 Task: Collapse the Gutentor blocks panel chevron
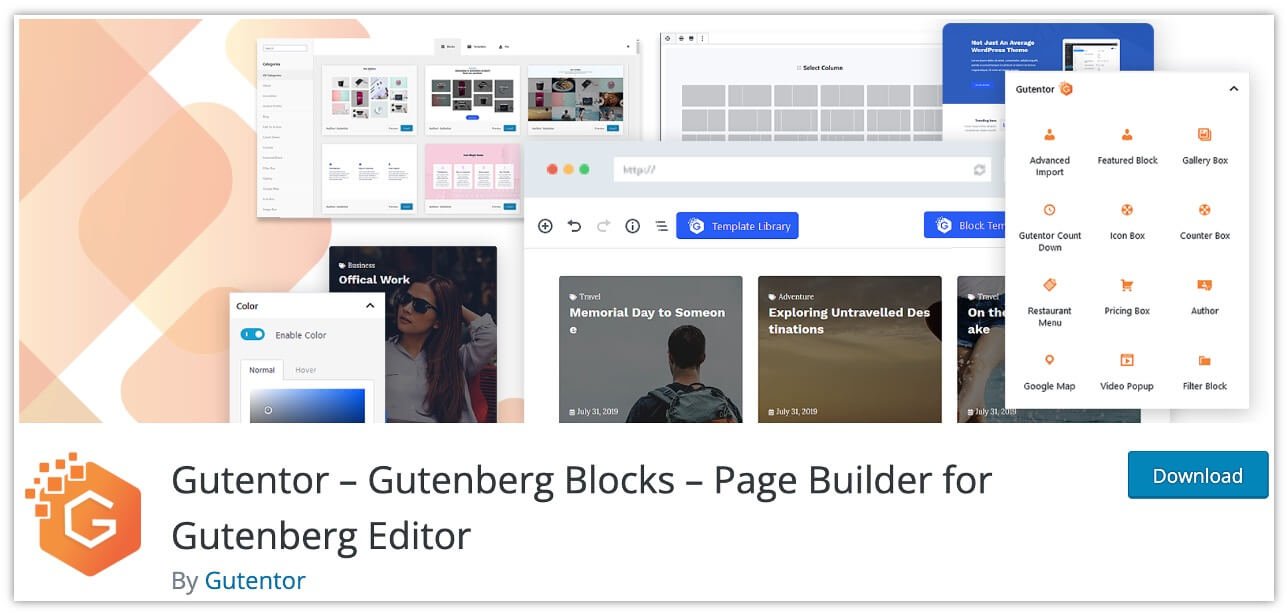click(1233, 89)
